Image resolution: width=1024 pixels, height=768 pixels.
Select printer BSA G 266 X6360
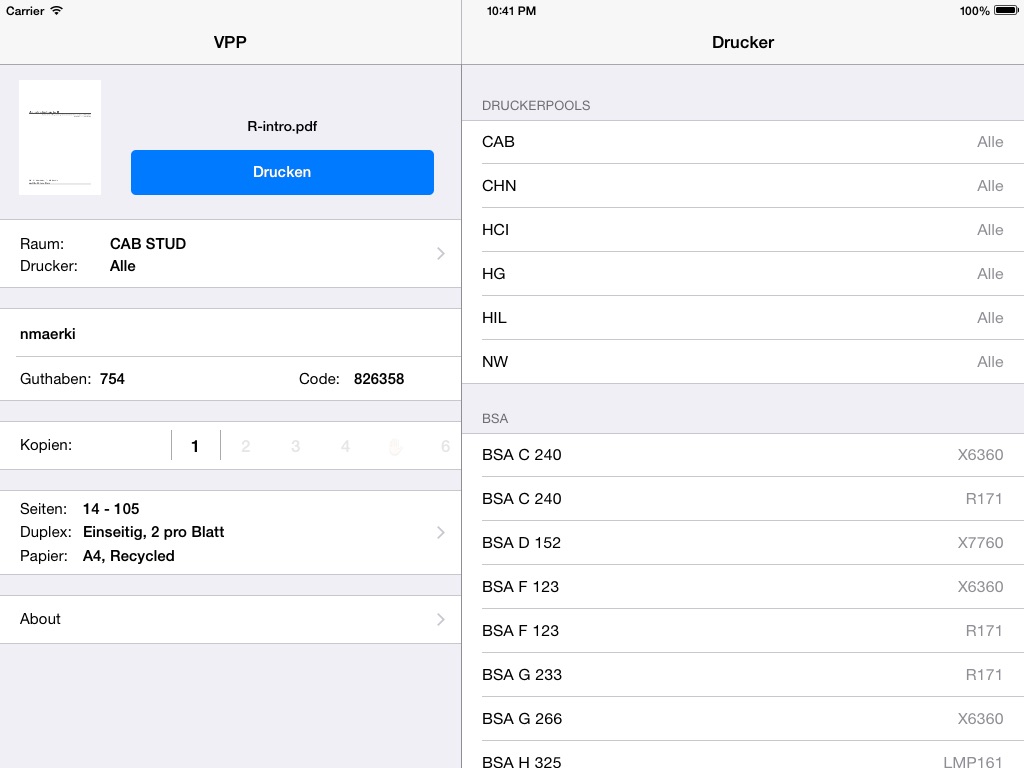tap(743, 718)
